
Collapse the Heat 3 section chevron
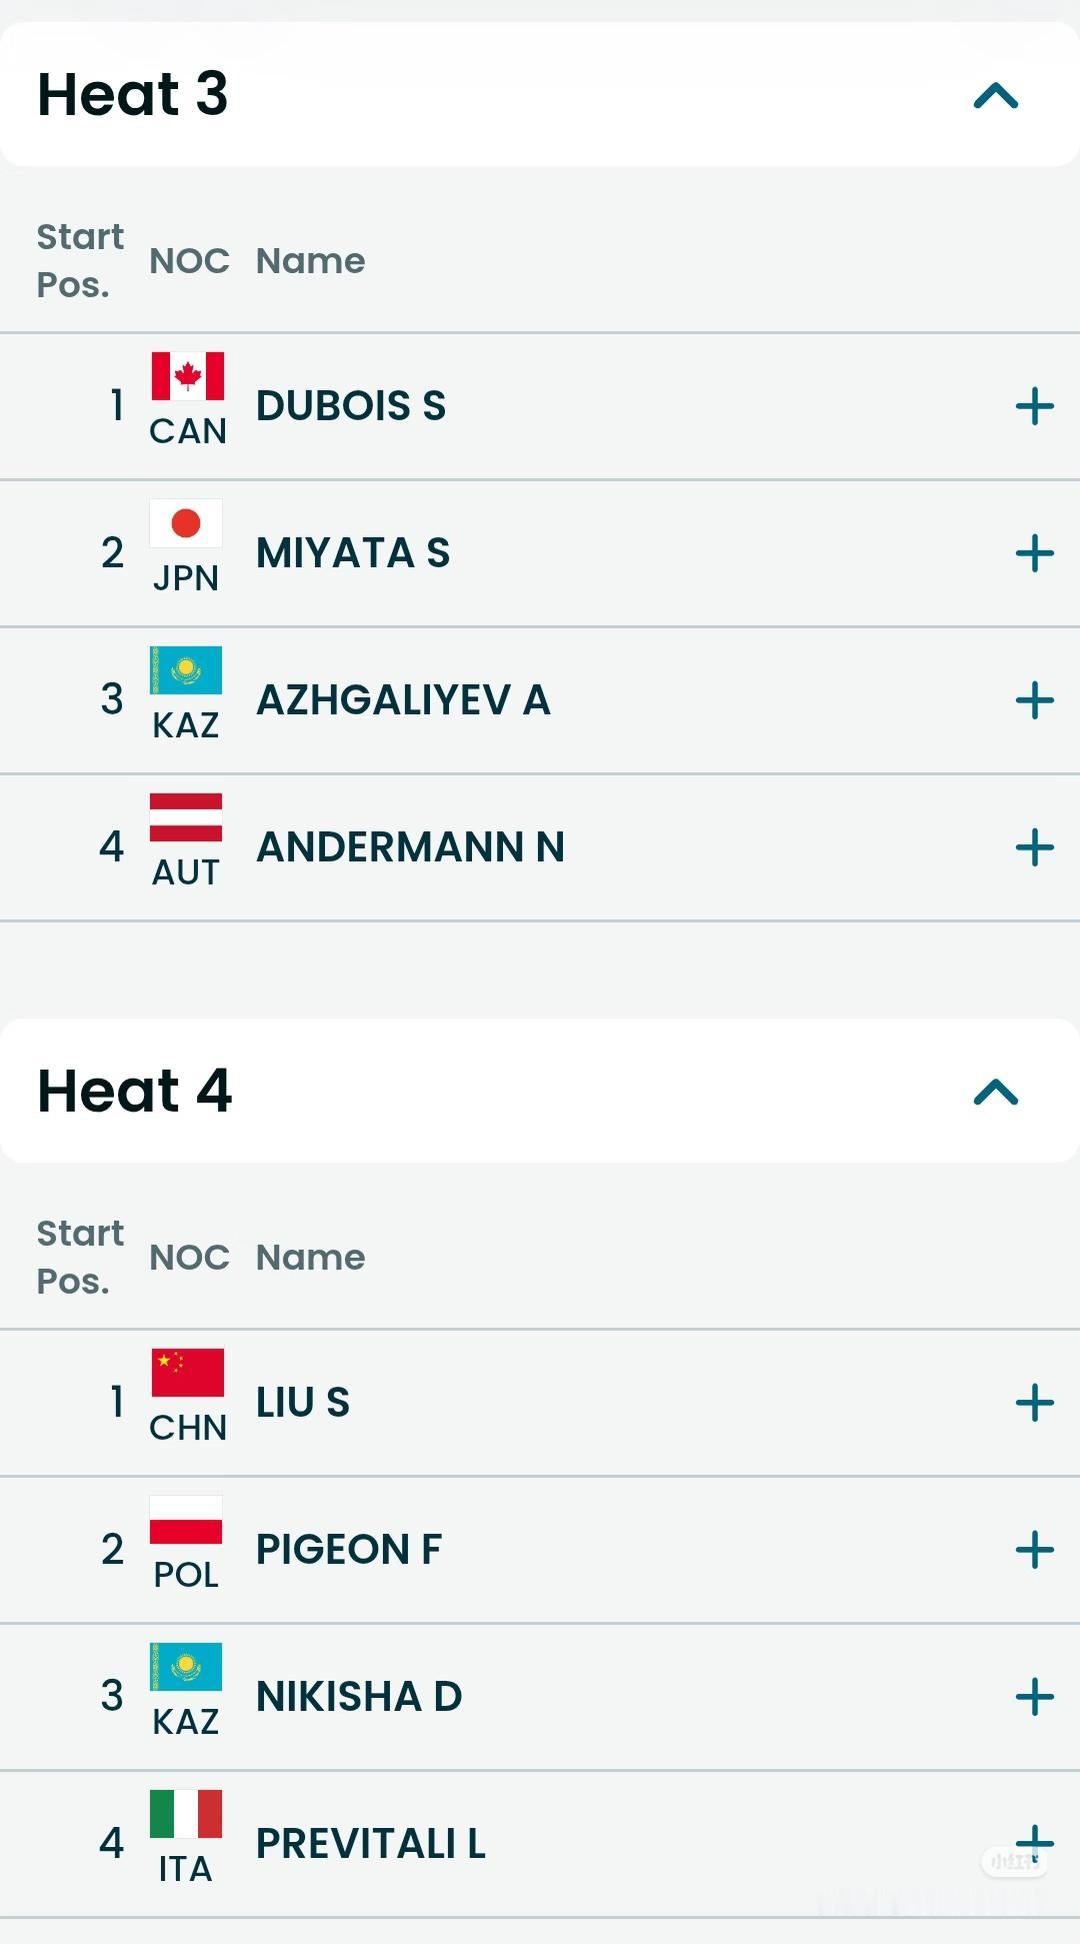[x=995, y=96]
